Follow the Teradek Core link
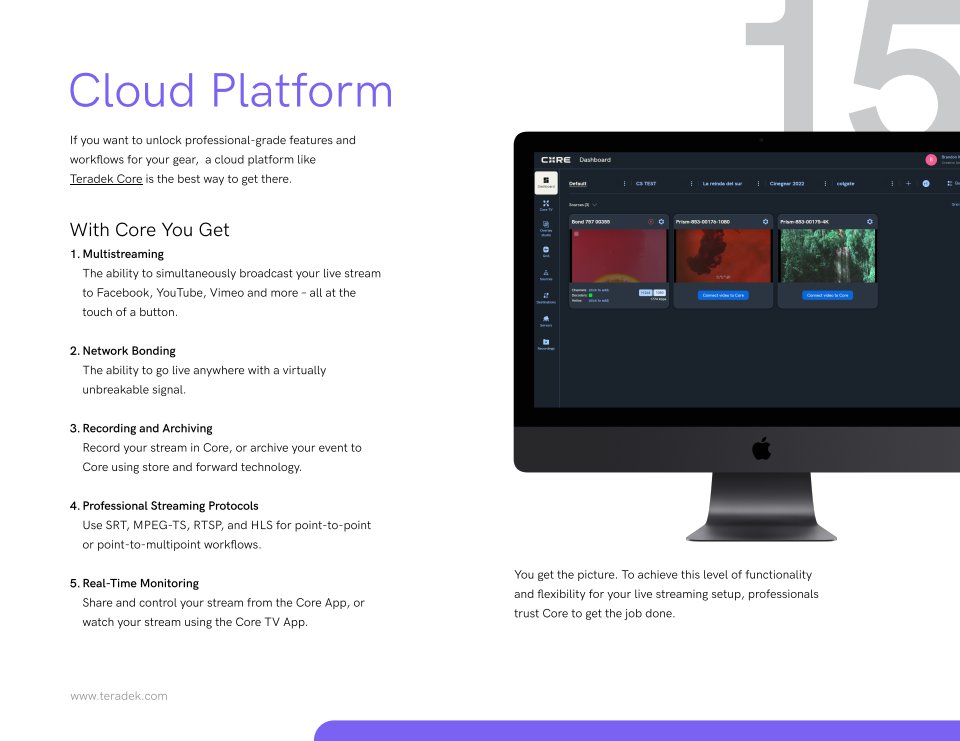This screenshot has width=960, height=741. (x=106, y=180)
